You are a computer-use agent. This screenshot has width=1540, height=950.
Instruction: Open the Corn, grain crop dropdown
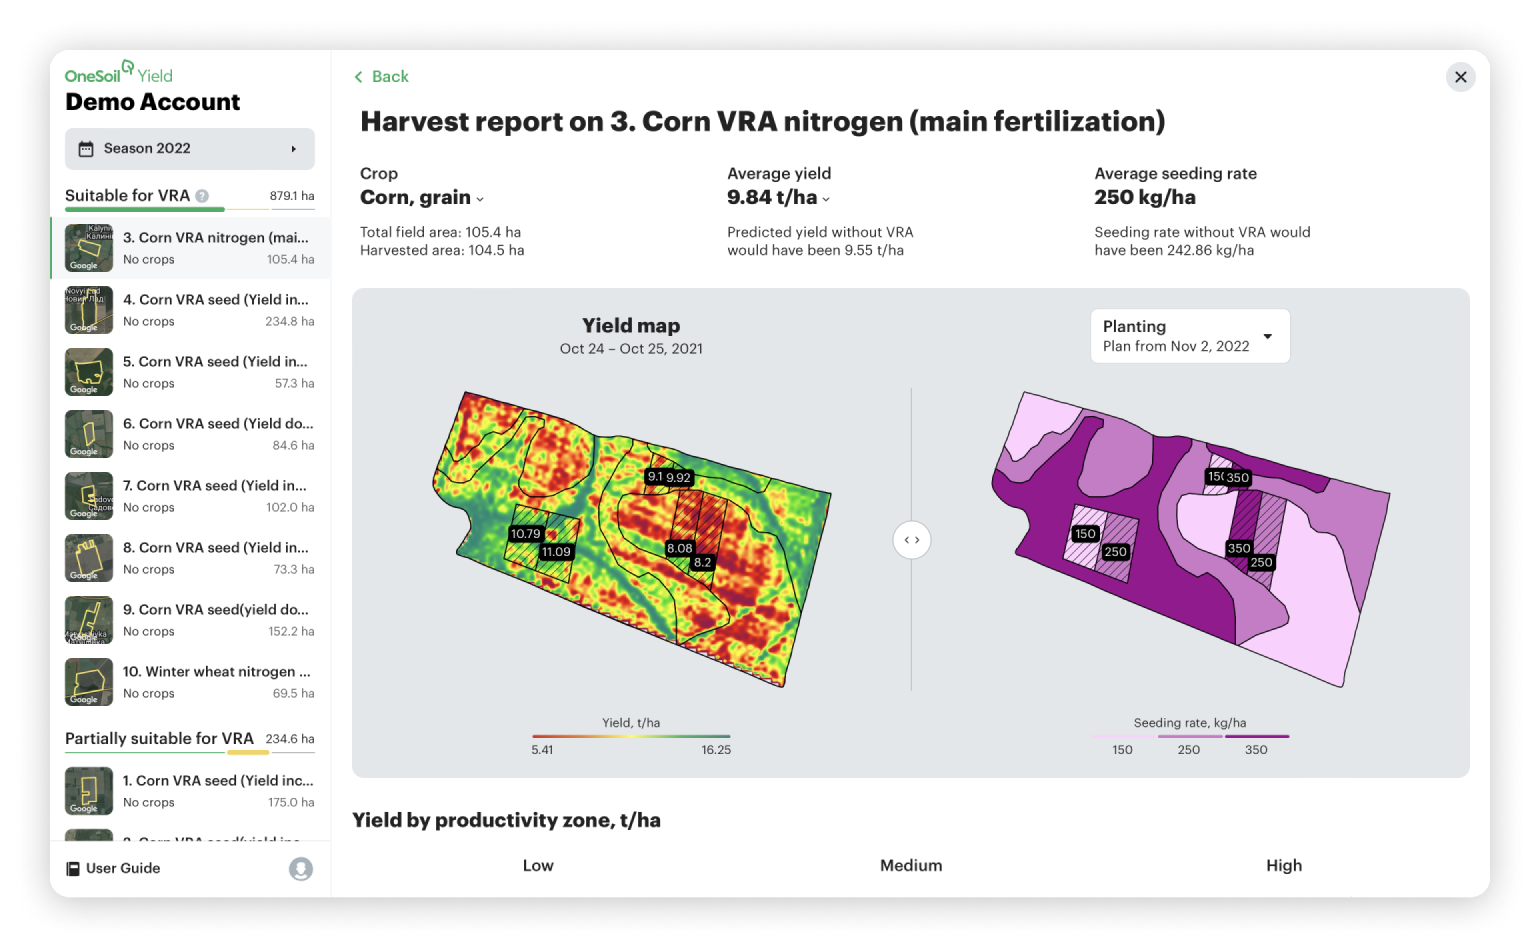pos(422,197)
